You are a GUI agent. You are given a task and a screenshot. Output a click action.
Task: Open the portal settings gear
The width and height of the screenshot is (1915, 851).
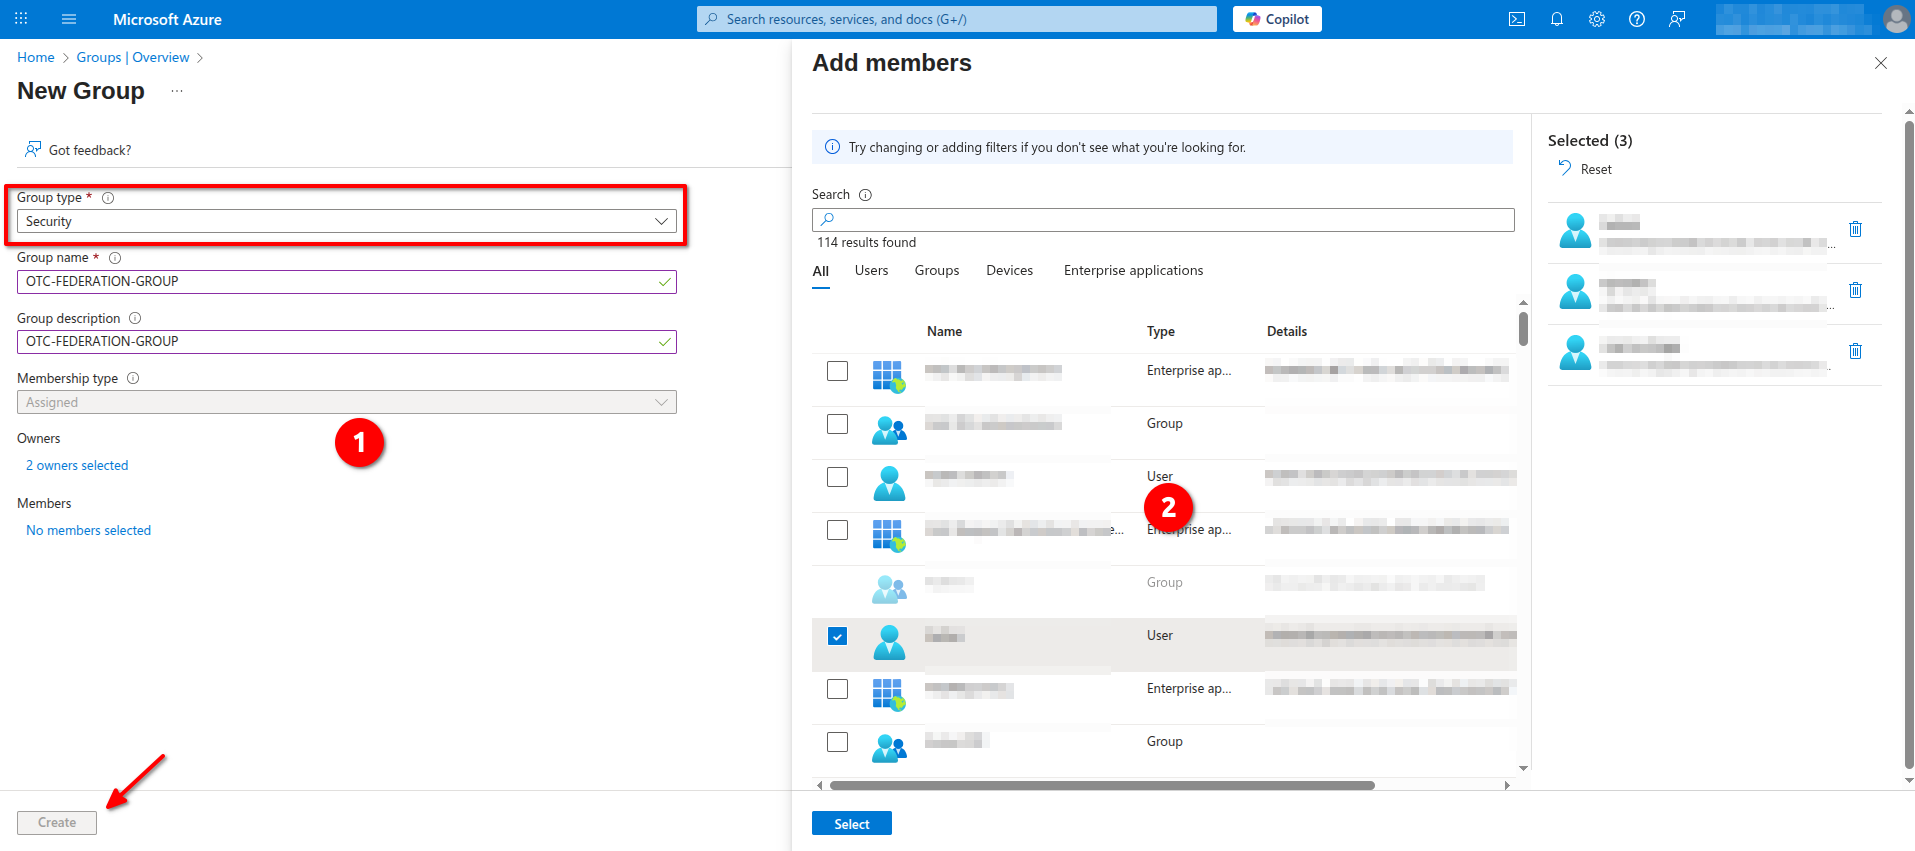tap(1596, 19)
